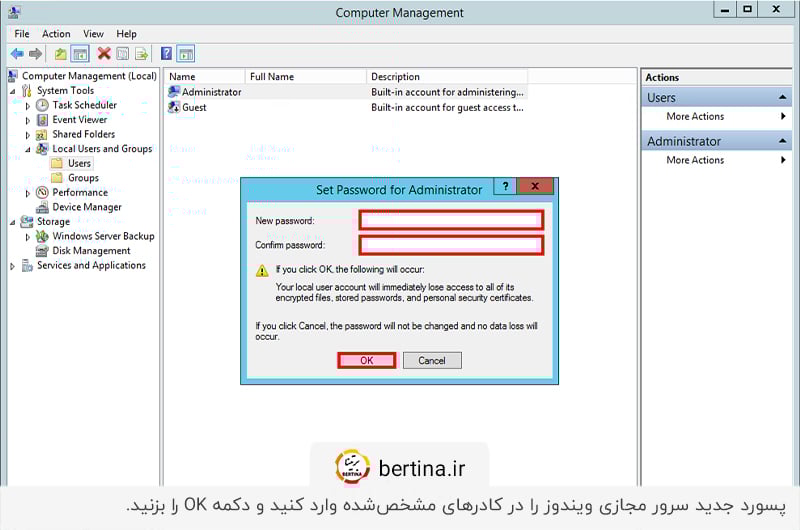Screen dimensions: 800x530
Task: Select Computer Management (Local) root node
Action: pyautogui.click(x=89, y=76)
